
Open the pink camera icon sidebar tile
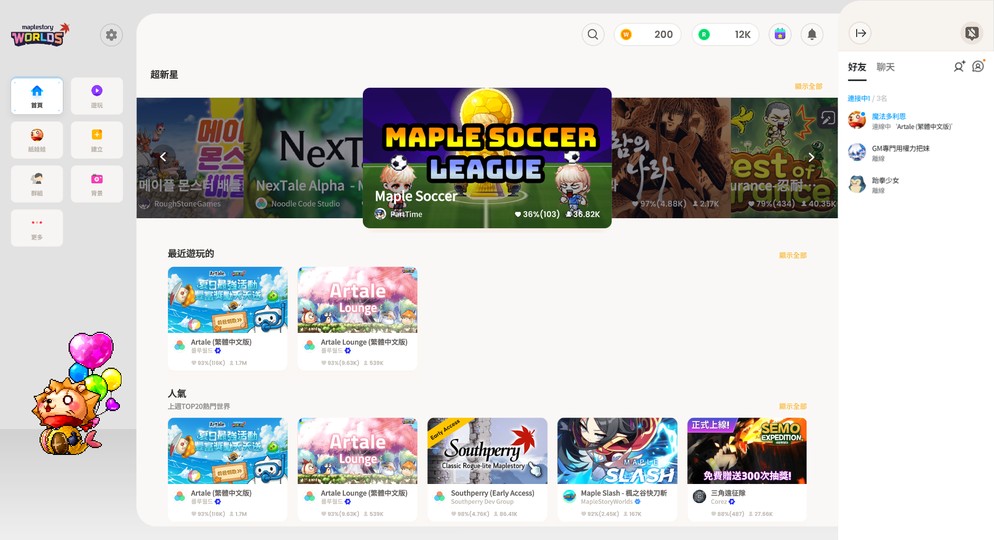97,184
